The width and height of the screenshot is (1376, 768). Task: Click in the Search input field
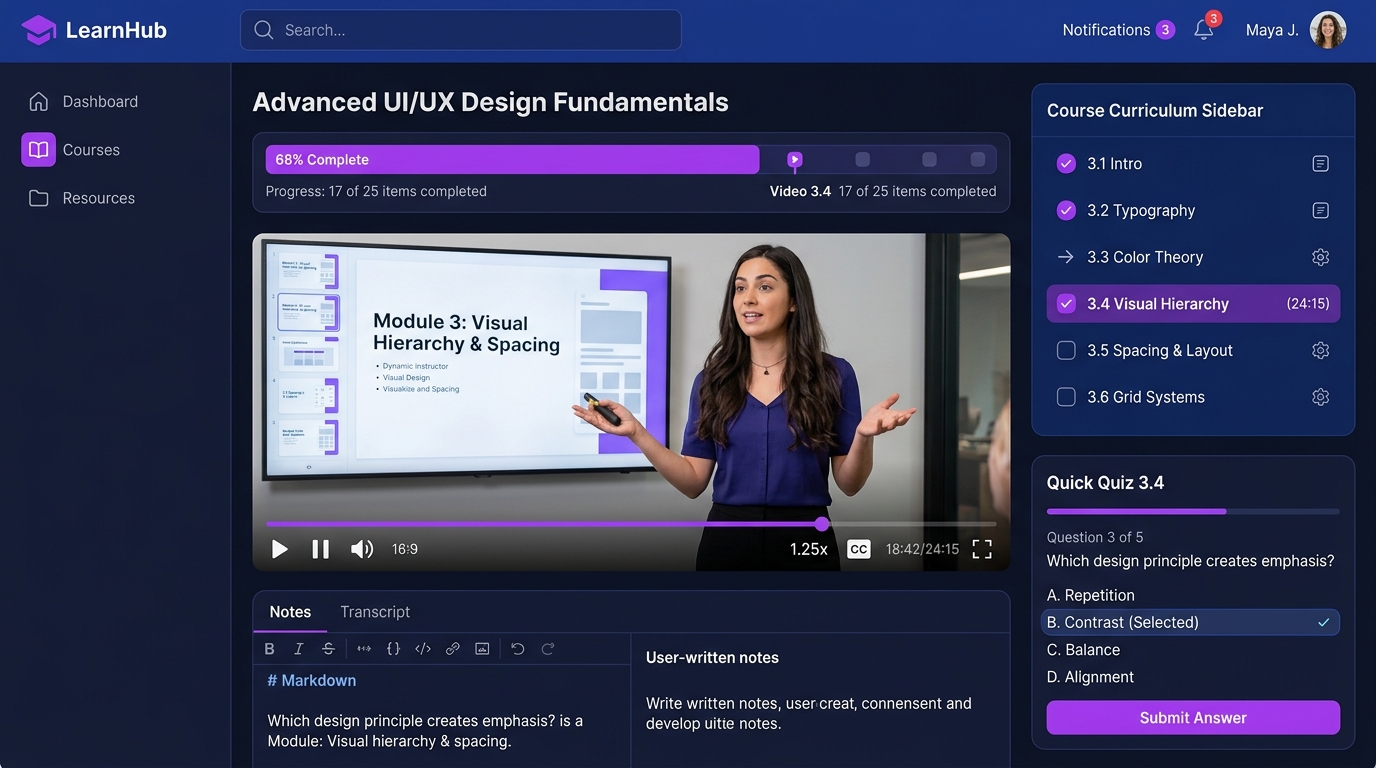click(x=461, y=30)
